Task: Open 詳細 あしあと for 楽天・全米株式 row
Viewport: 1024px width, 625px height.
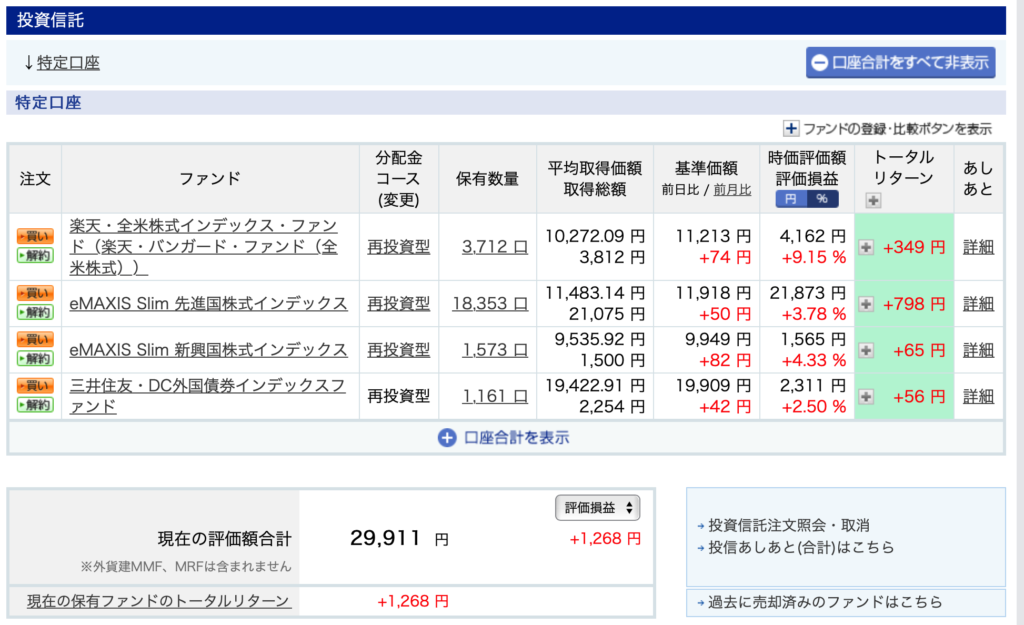Action: [978, 248]
